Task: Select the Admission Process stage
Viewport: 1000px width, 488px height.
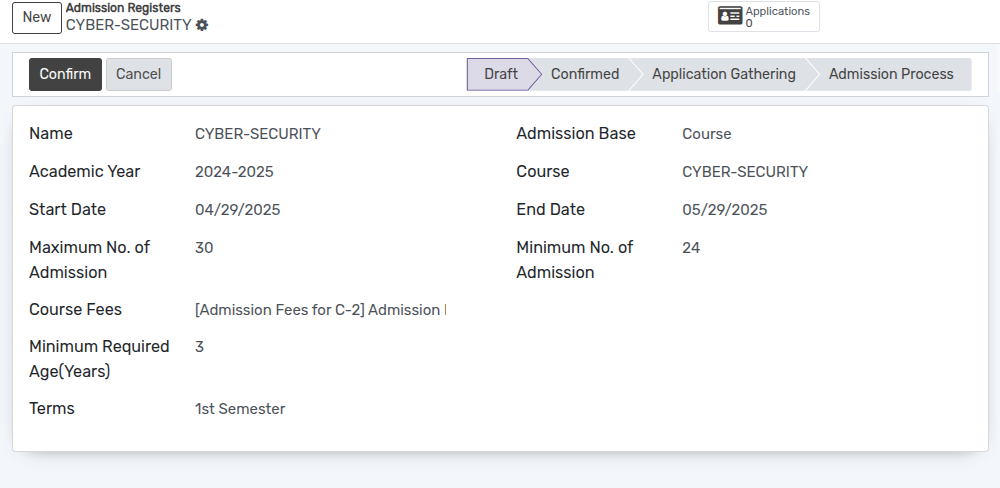Action: tap(891, 74)
